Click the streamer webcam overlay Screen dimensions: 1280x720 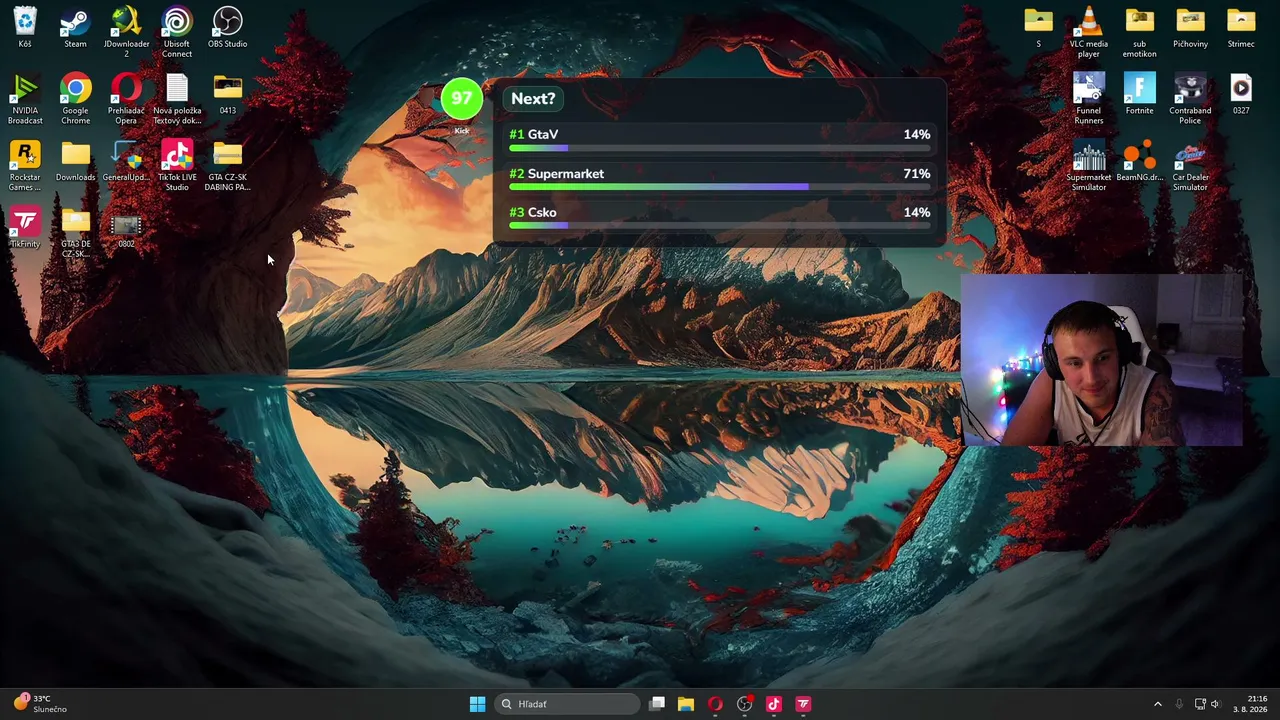[1101, 360]
